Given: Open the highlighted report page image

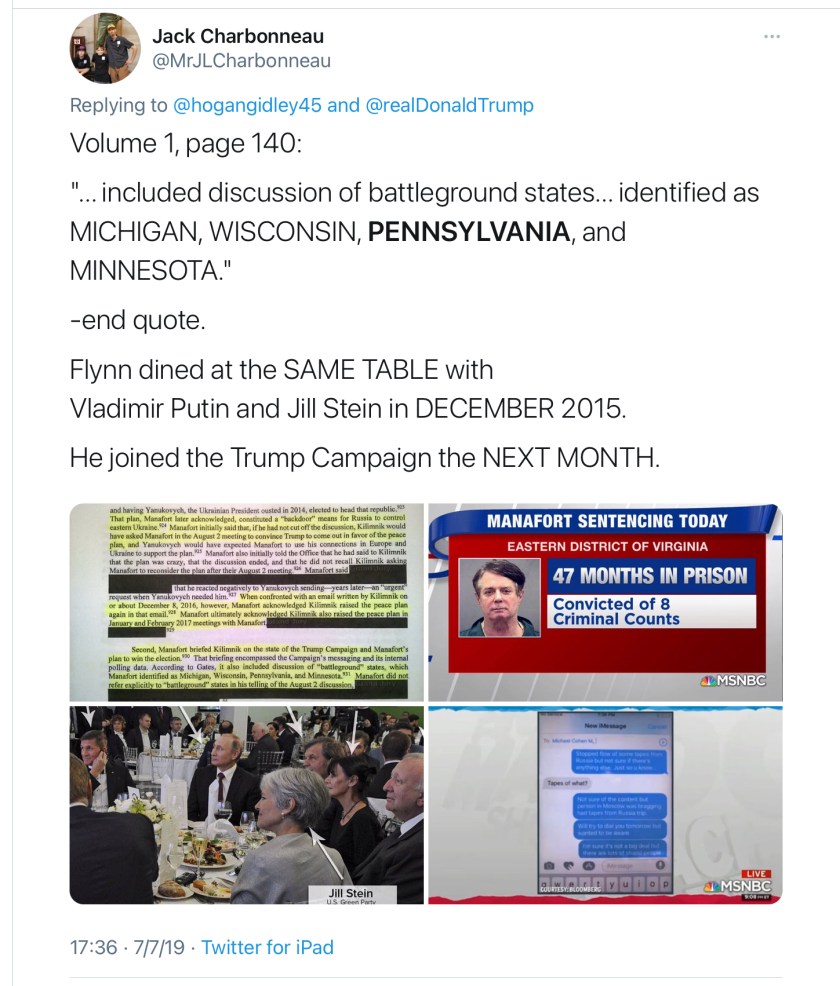Looking at the screenshot, I should [x=246, y=602].
